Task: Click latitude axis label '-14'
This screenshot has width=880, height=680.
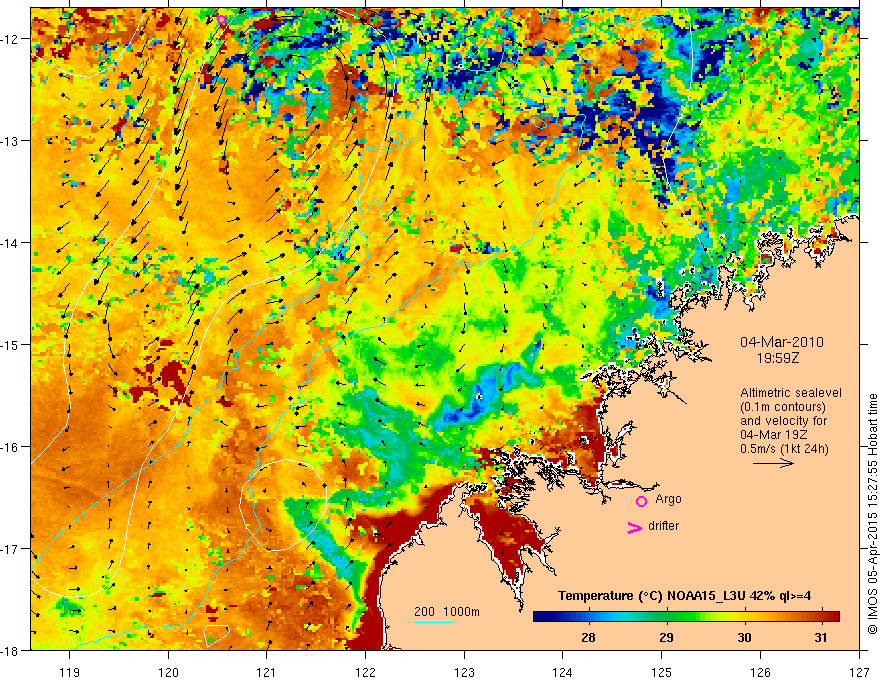Action: tap(11, 243)
